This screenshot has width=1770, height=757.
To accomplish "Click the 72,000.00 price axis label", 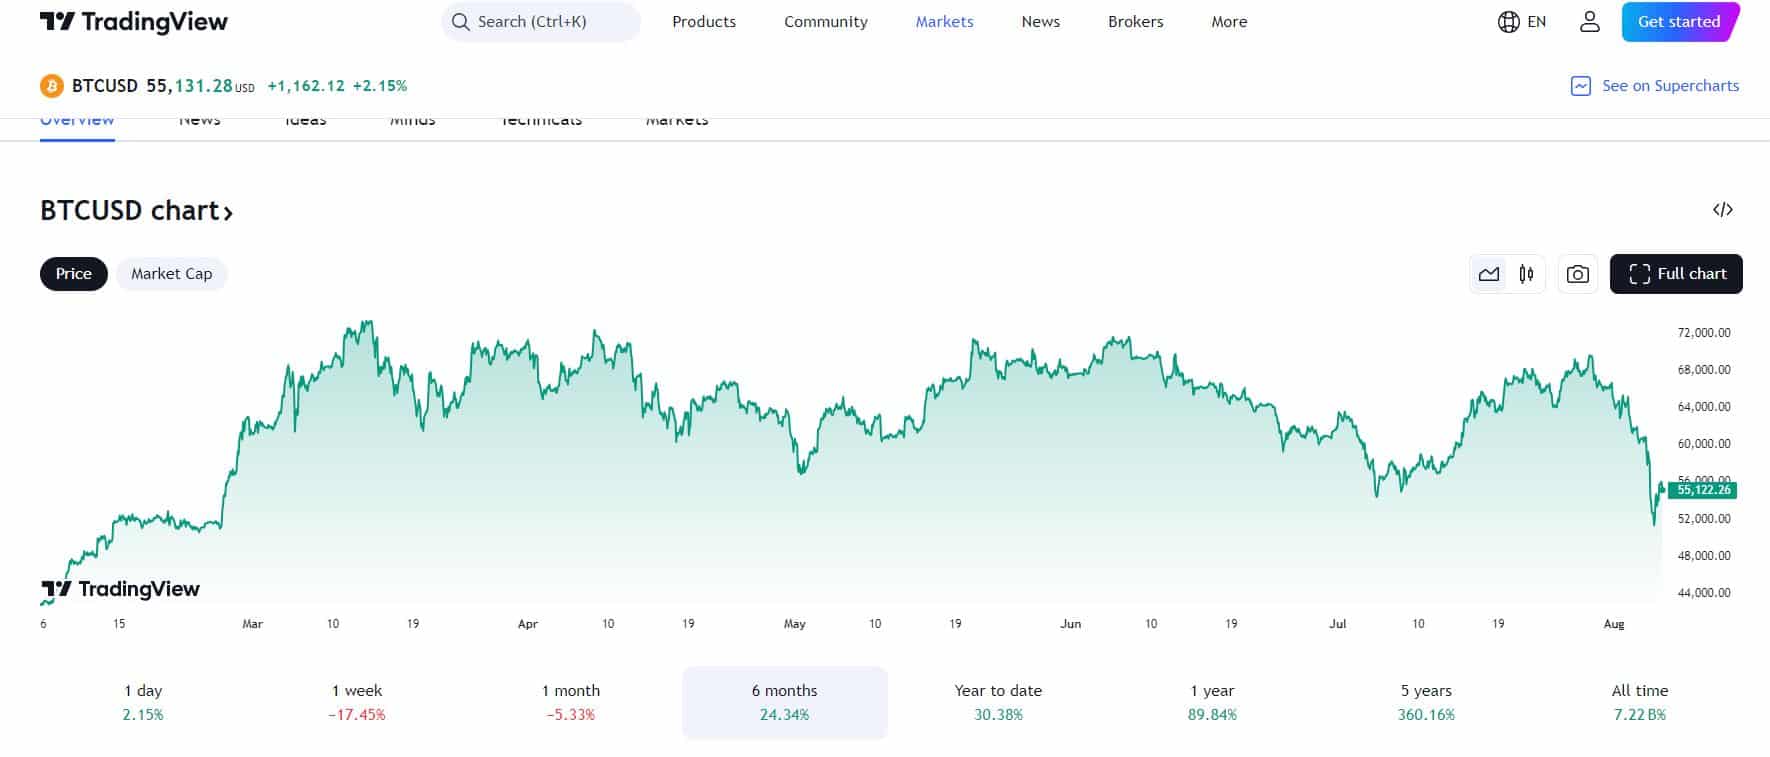I will point(1704,333).
